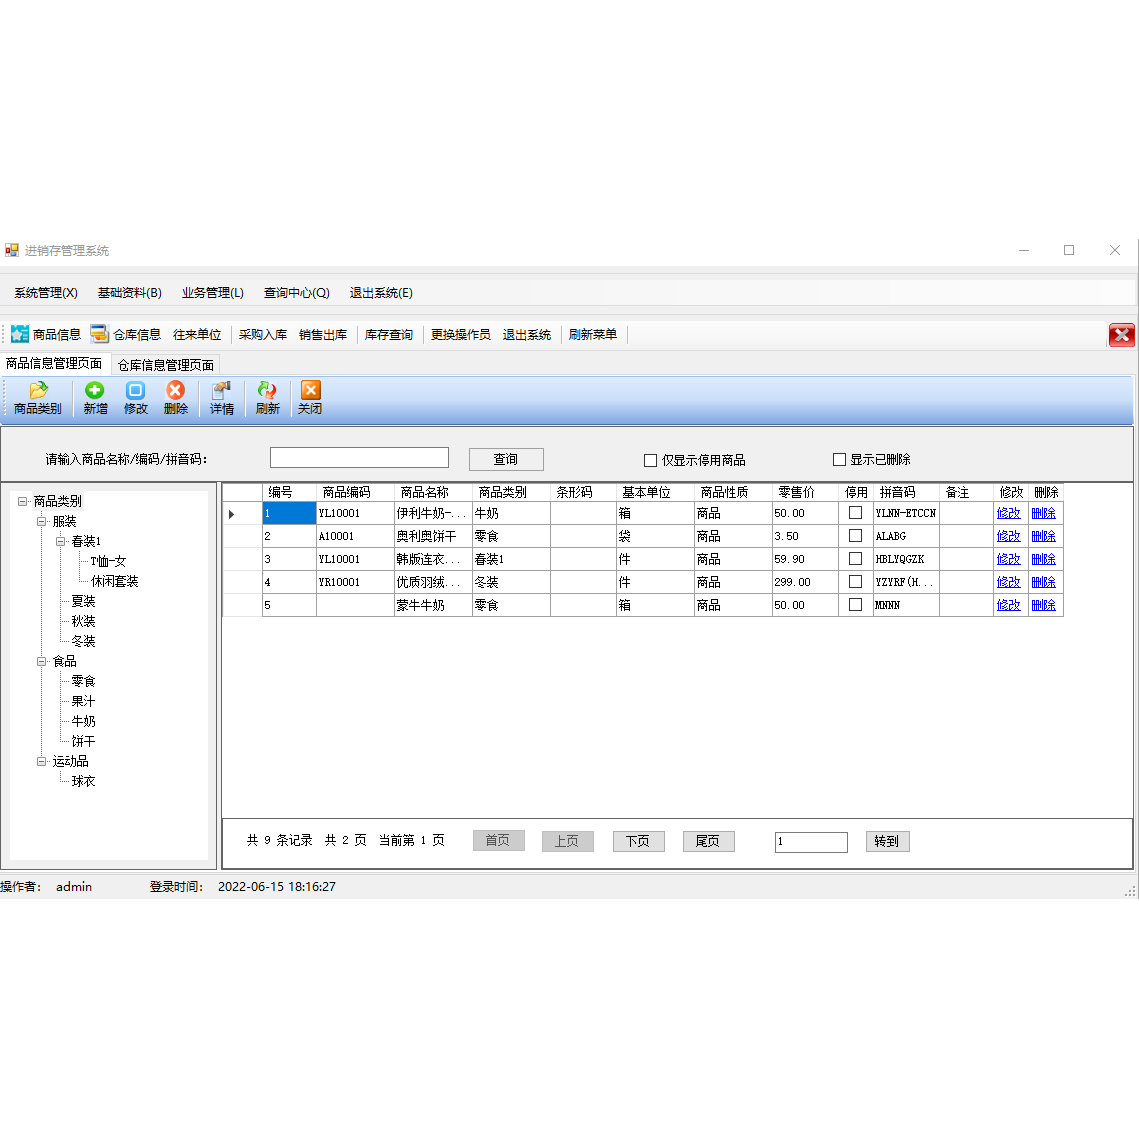1139x1139 pixels.
Task: Open 商品信息 from the top toolbar
Action: pos(46,334)
